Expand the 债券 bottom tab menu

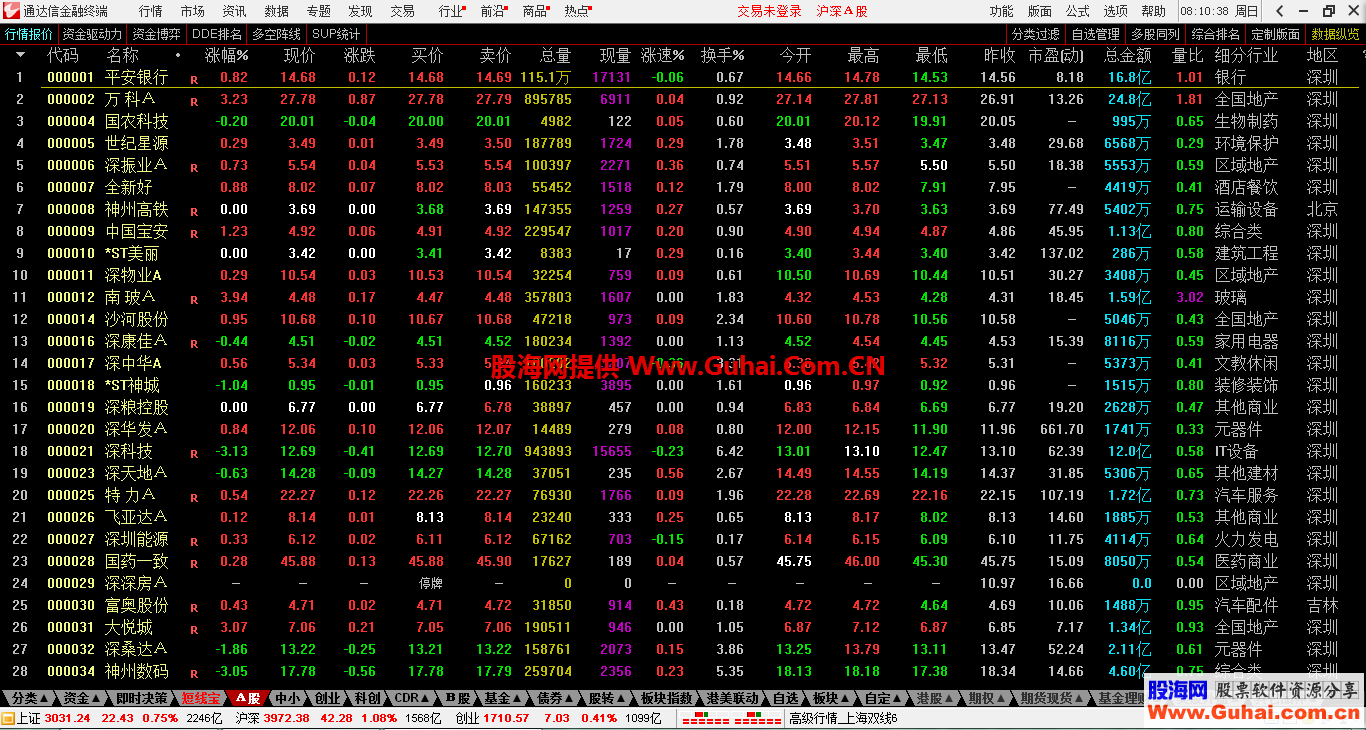(555, 698)
